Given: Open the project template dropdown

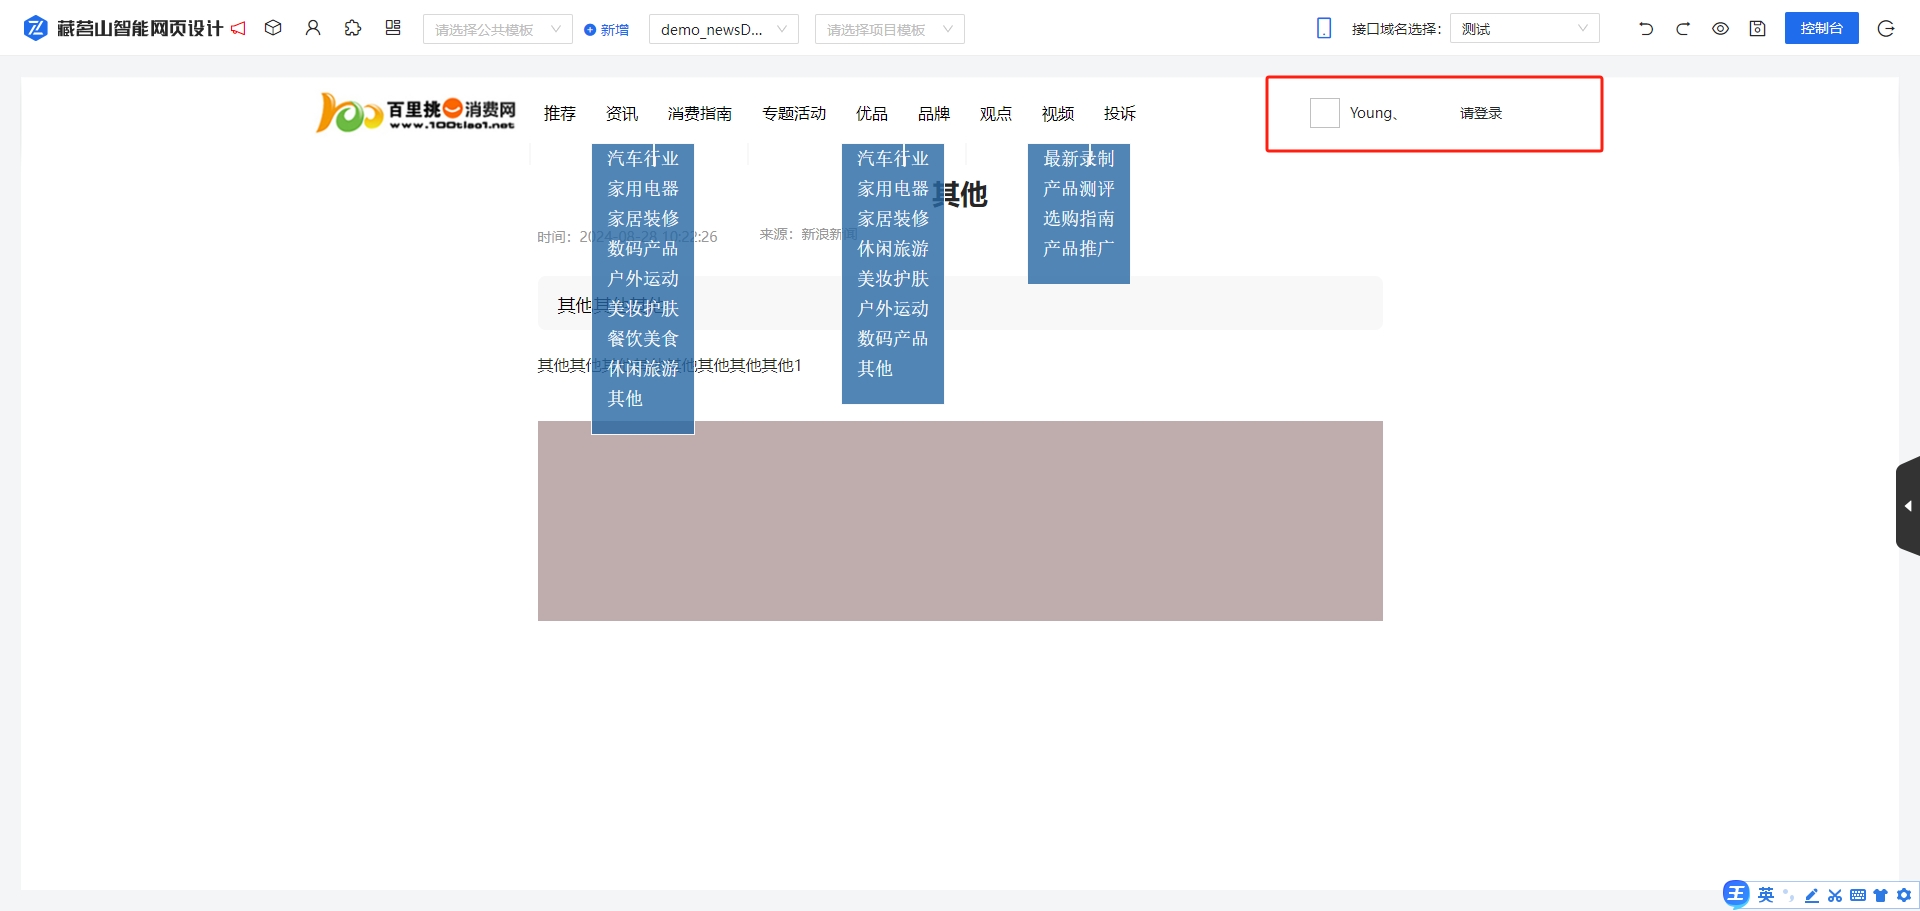Looking at the screenshot, I should click(890, 29).
